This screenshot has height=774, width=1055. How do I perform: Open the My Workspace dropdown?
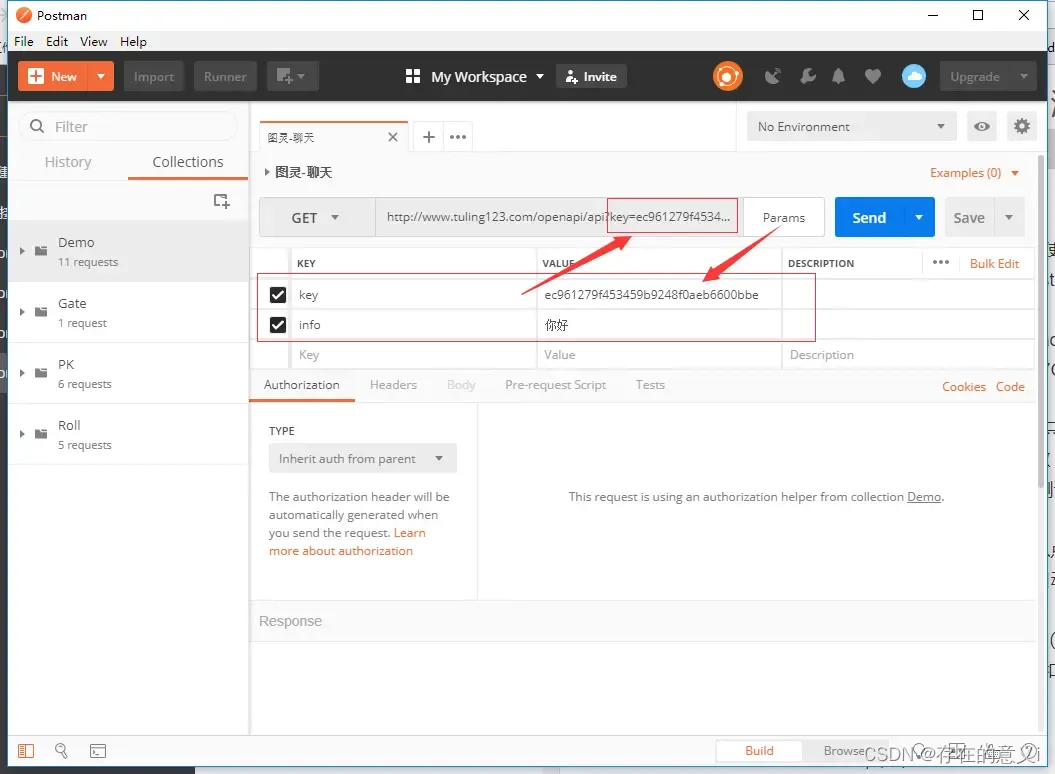(x=488, y=77)
